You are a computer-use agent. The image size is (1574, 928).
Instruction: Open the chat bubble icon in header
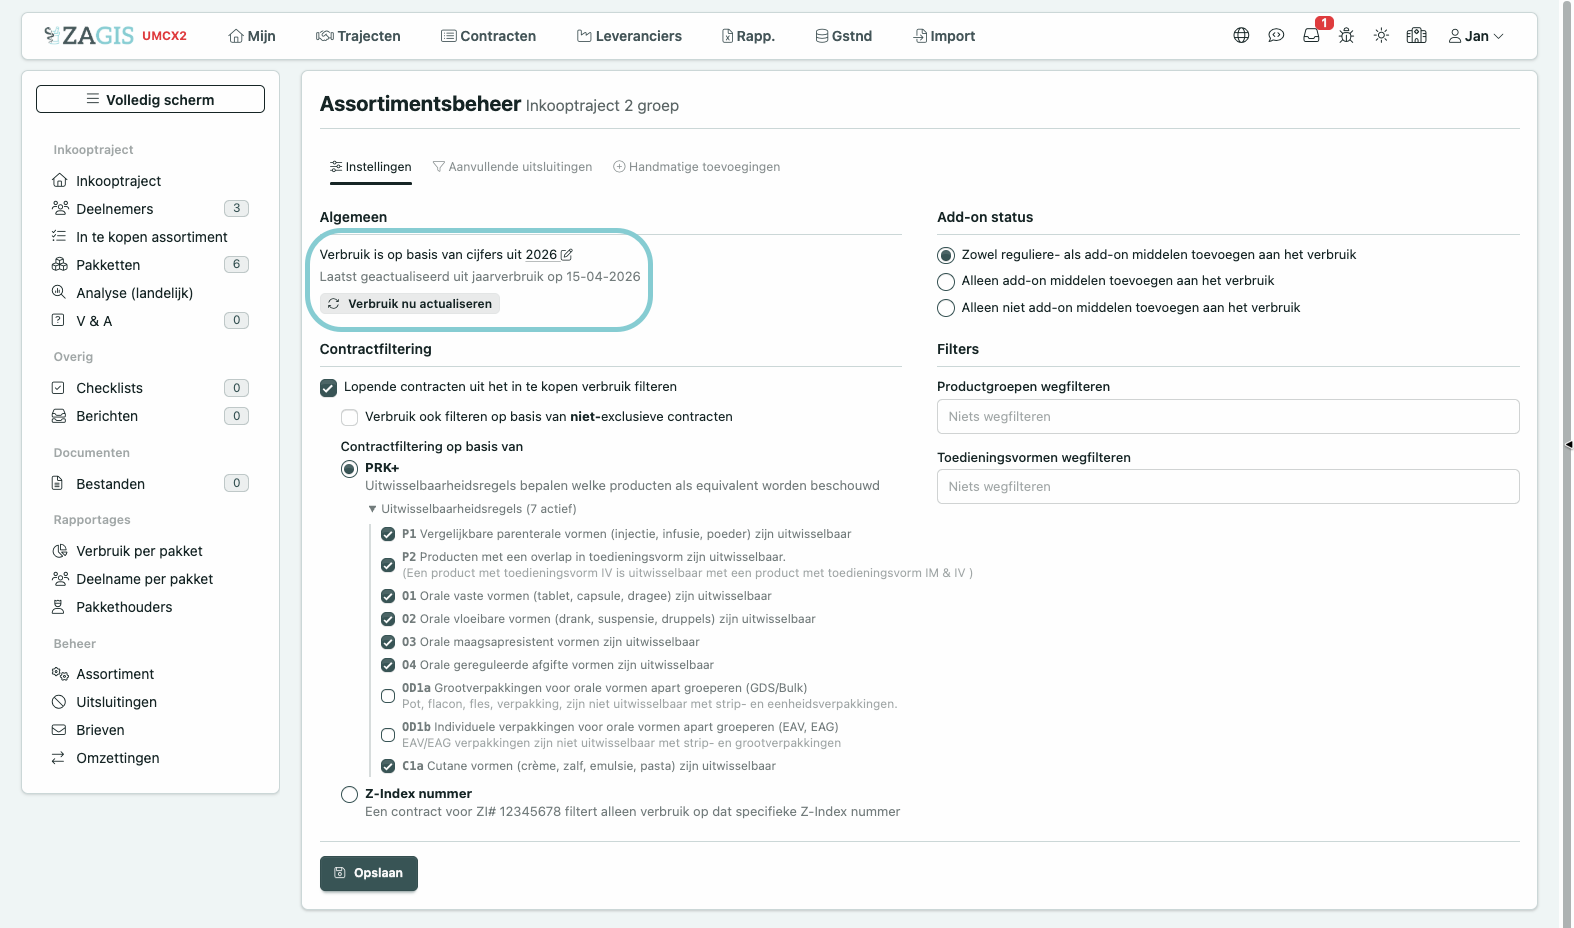(x=1276, y=35)
